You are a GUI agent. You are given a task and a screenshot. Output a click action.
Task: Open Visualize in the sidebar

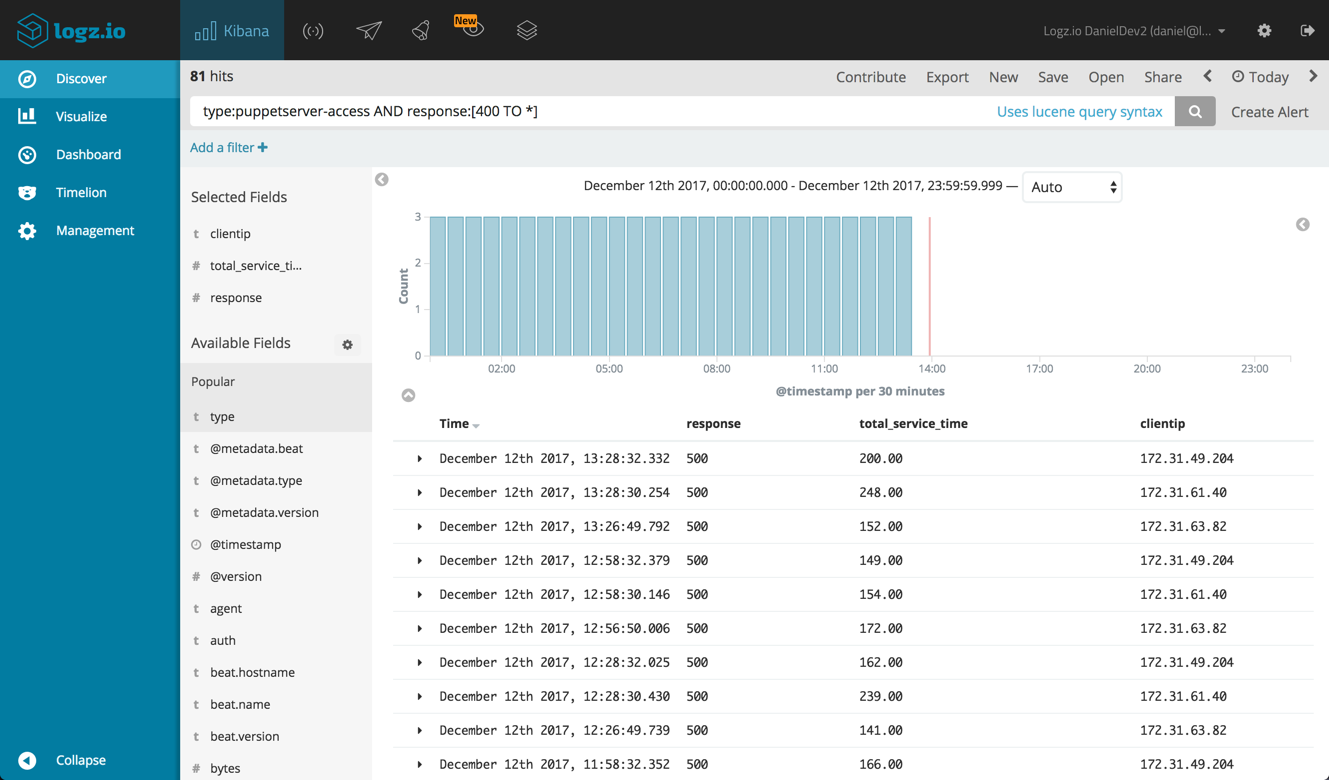click(90, 116)
